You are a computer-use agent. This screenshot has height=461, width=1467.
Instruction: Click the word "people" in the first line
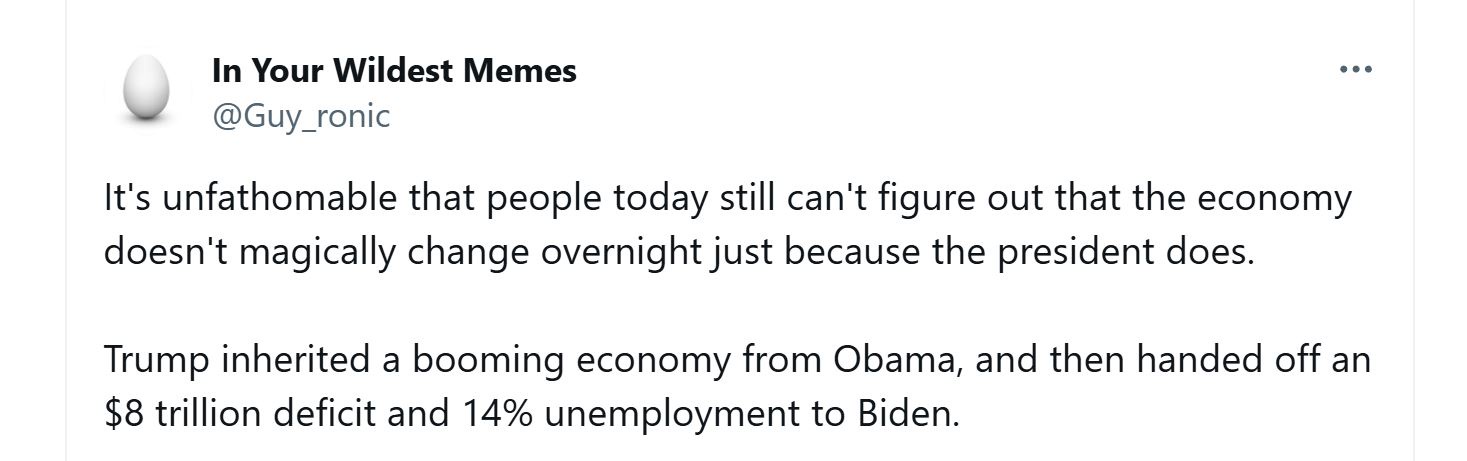542,198
